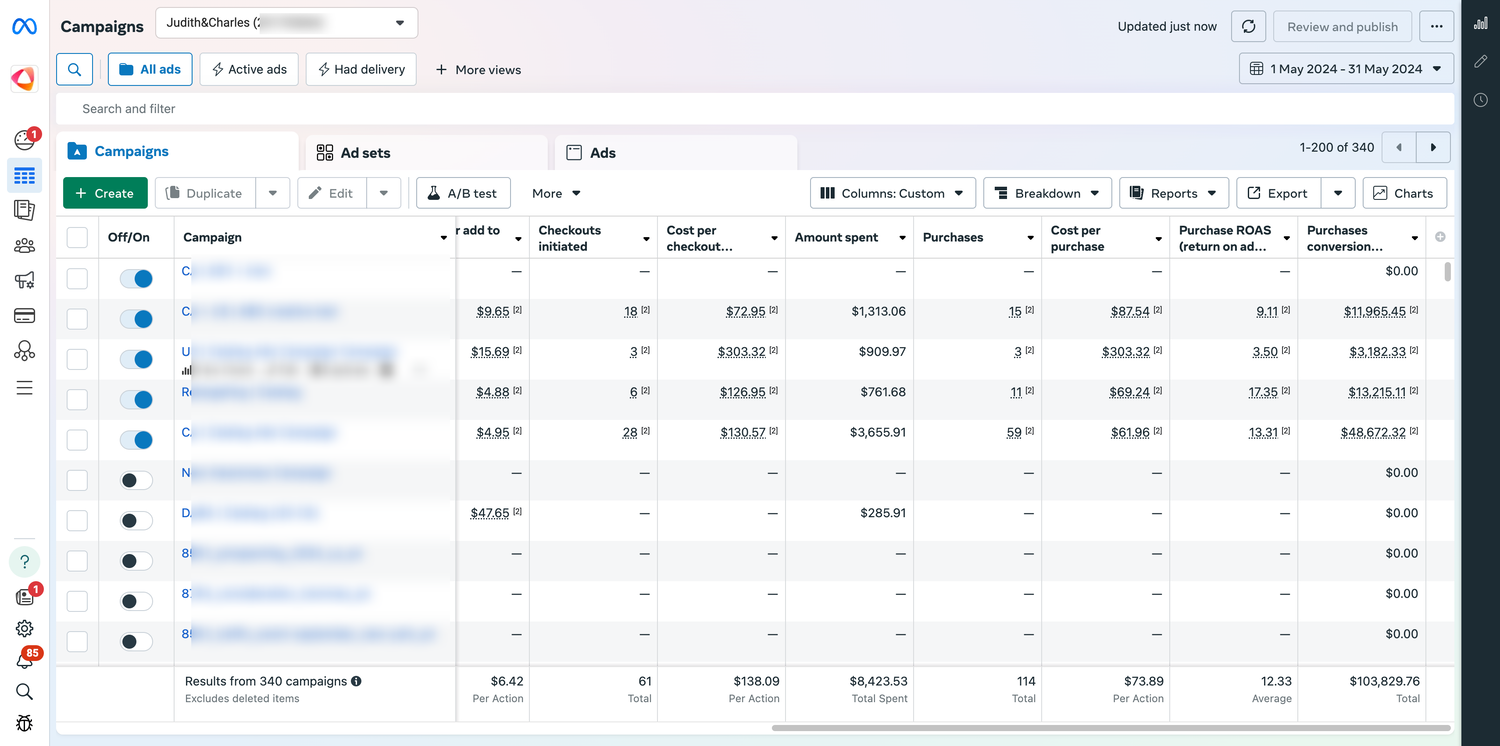The width and height of the screenshot is (1500, 746).
Task: Open Reports dropdown
Action: [1174, 193]
